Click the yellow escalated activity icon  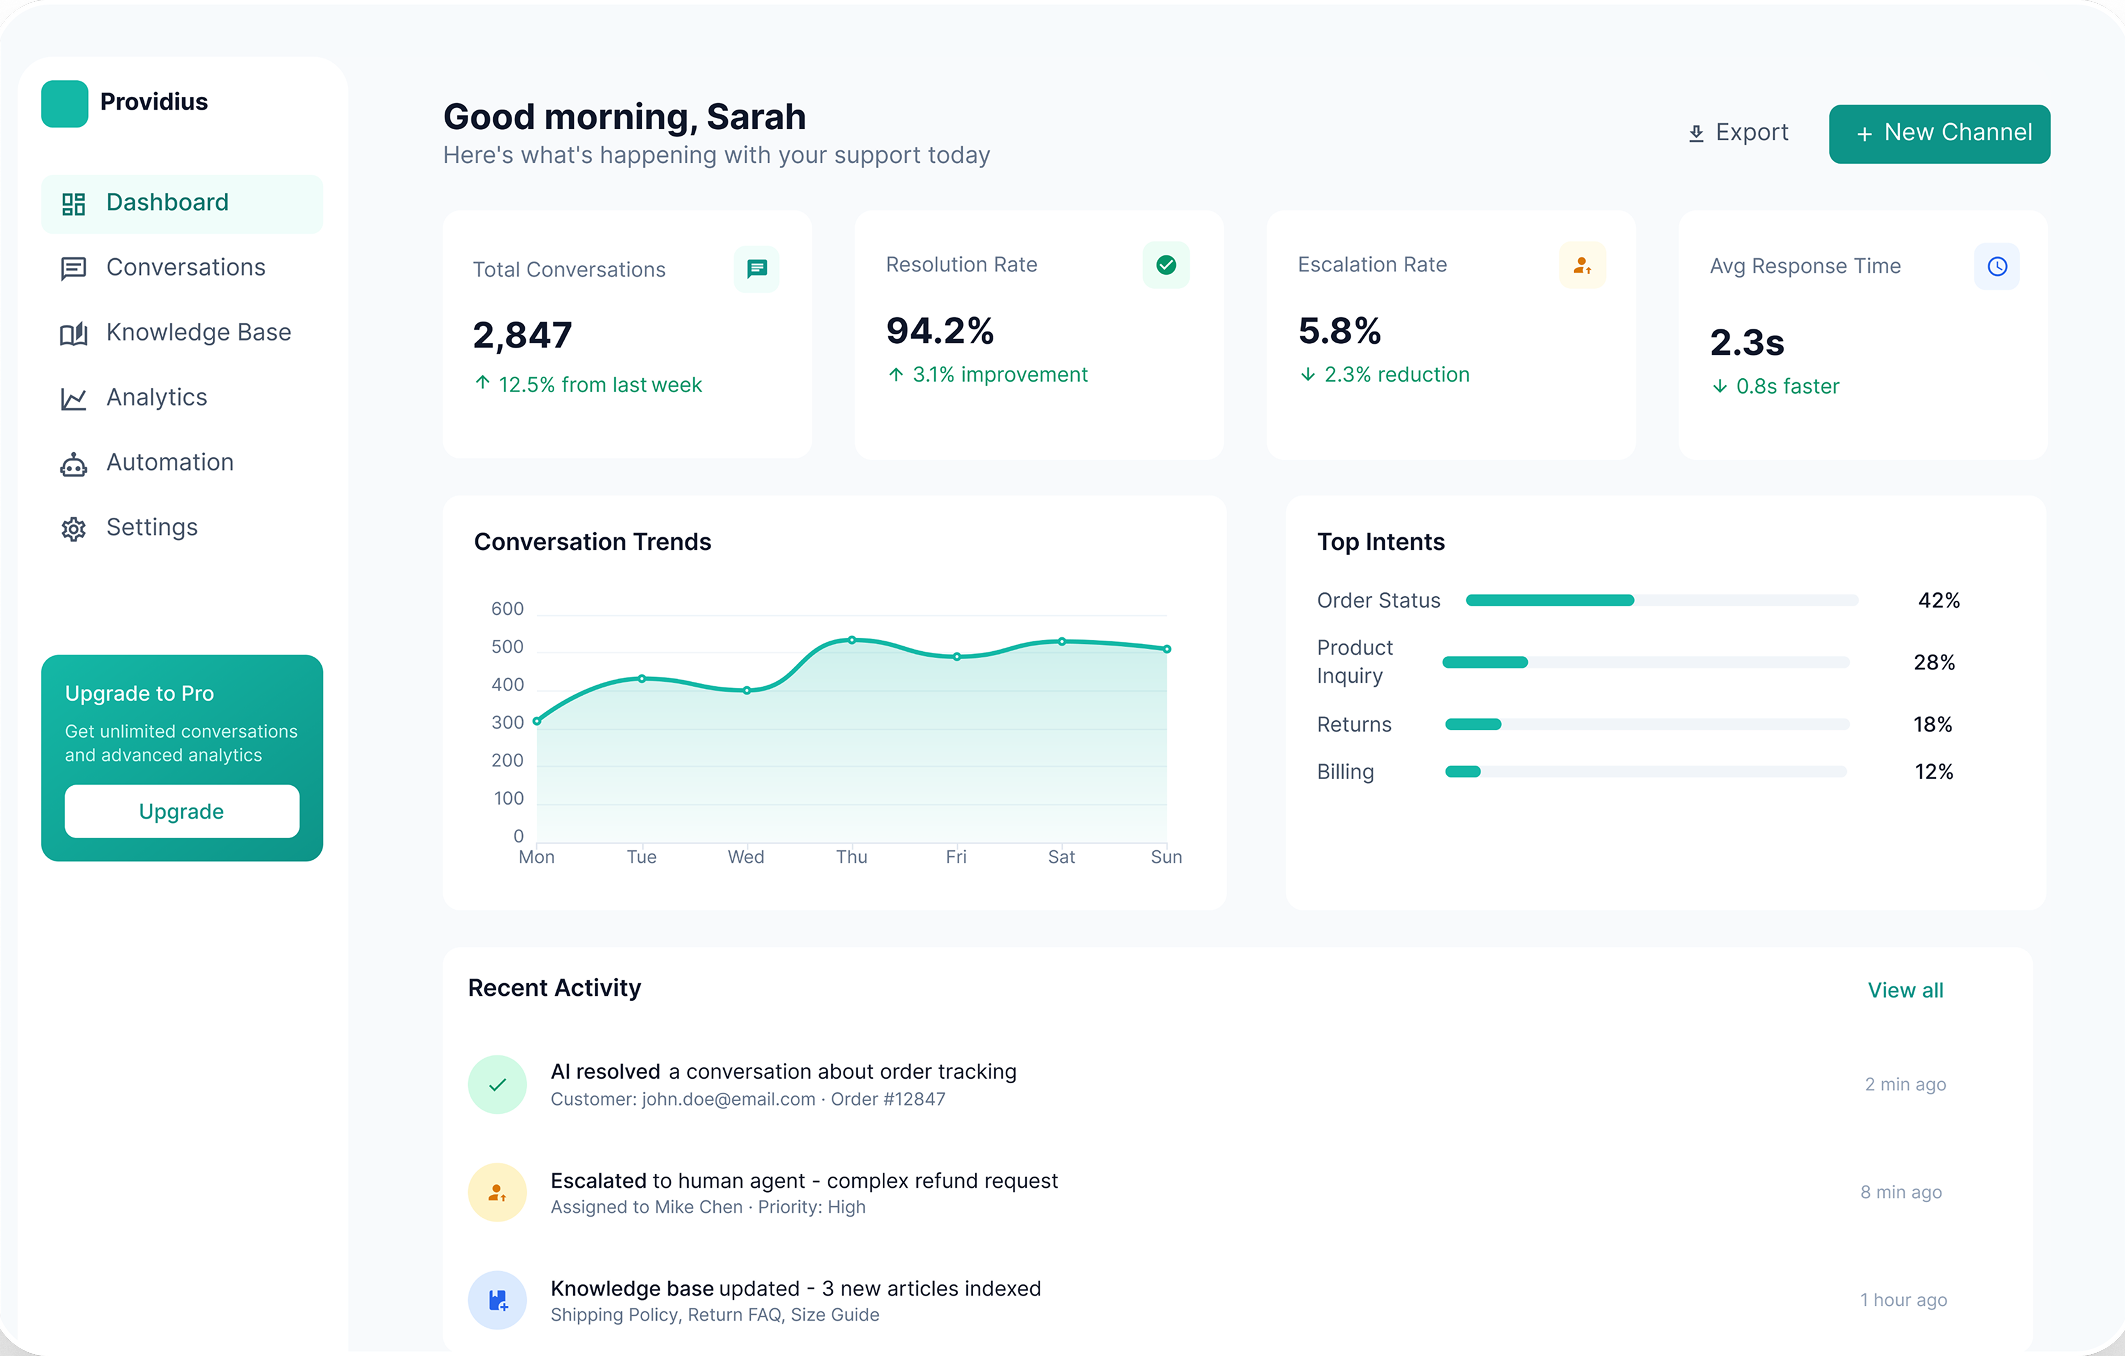pos(497,1192)
